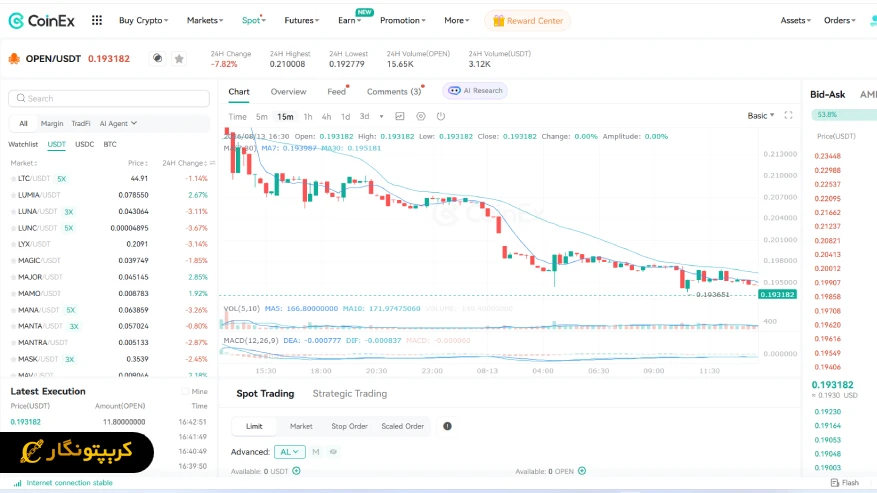Screen dimensions: 877x493
Task: Open the Futures dropdown menu
Action: pos(302,20)
